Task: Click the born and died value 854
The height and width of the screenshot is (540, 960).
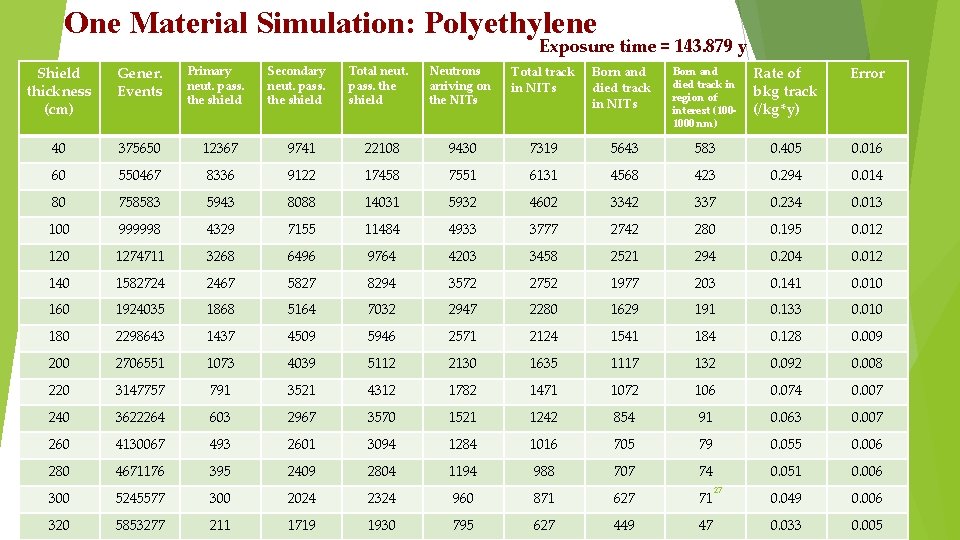Action: (624, 417)
